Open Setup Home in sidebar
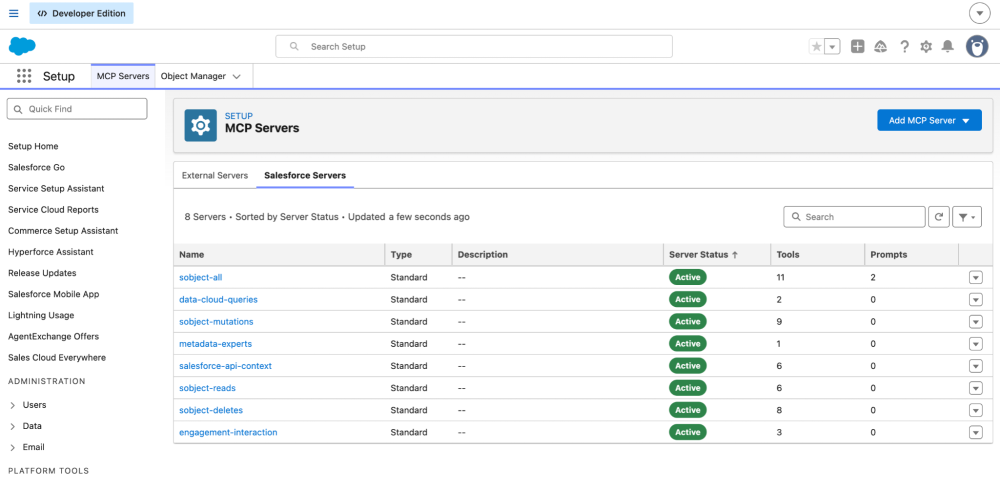1000x487 pixels. [x=33, y=146]
